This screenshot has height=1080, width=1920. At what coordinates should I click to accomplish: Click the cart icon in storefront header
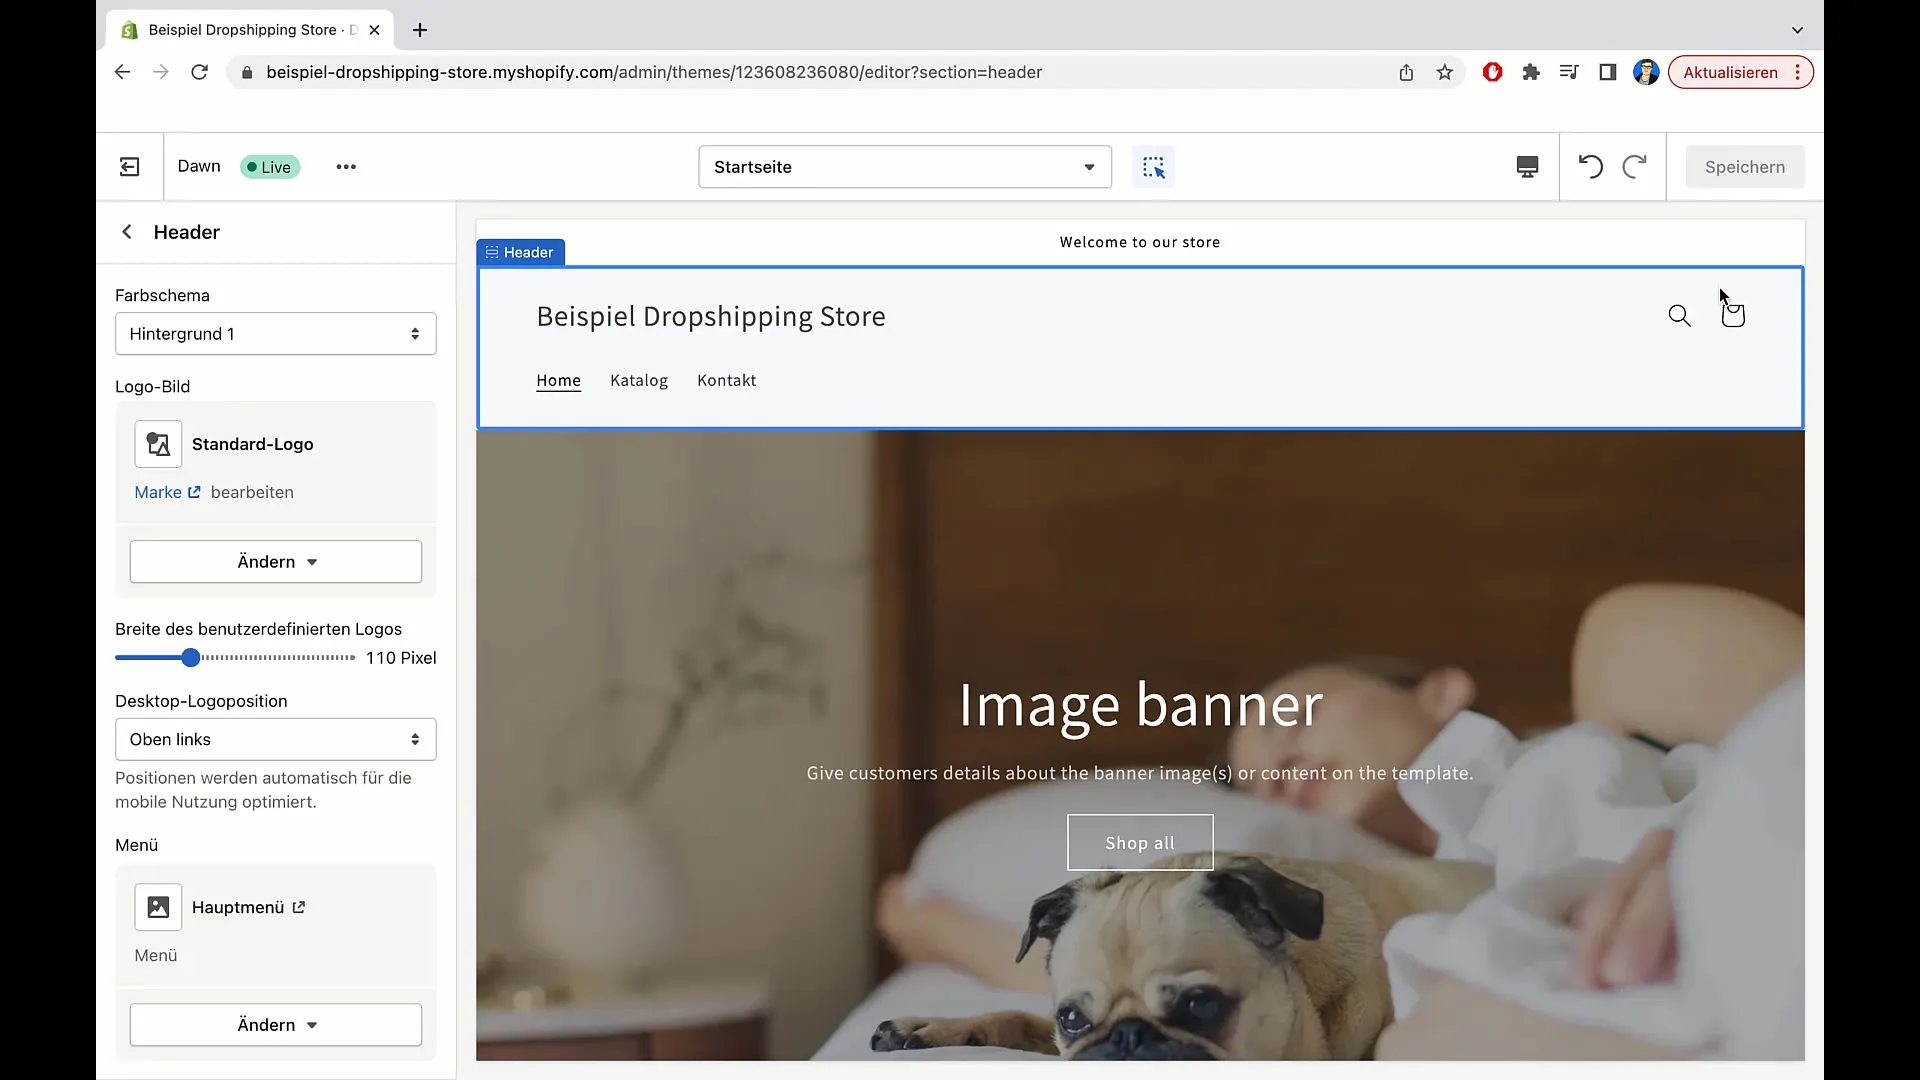1733,315
